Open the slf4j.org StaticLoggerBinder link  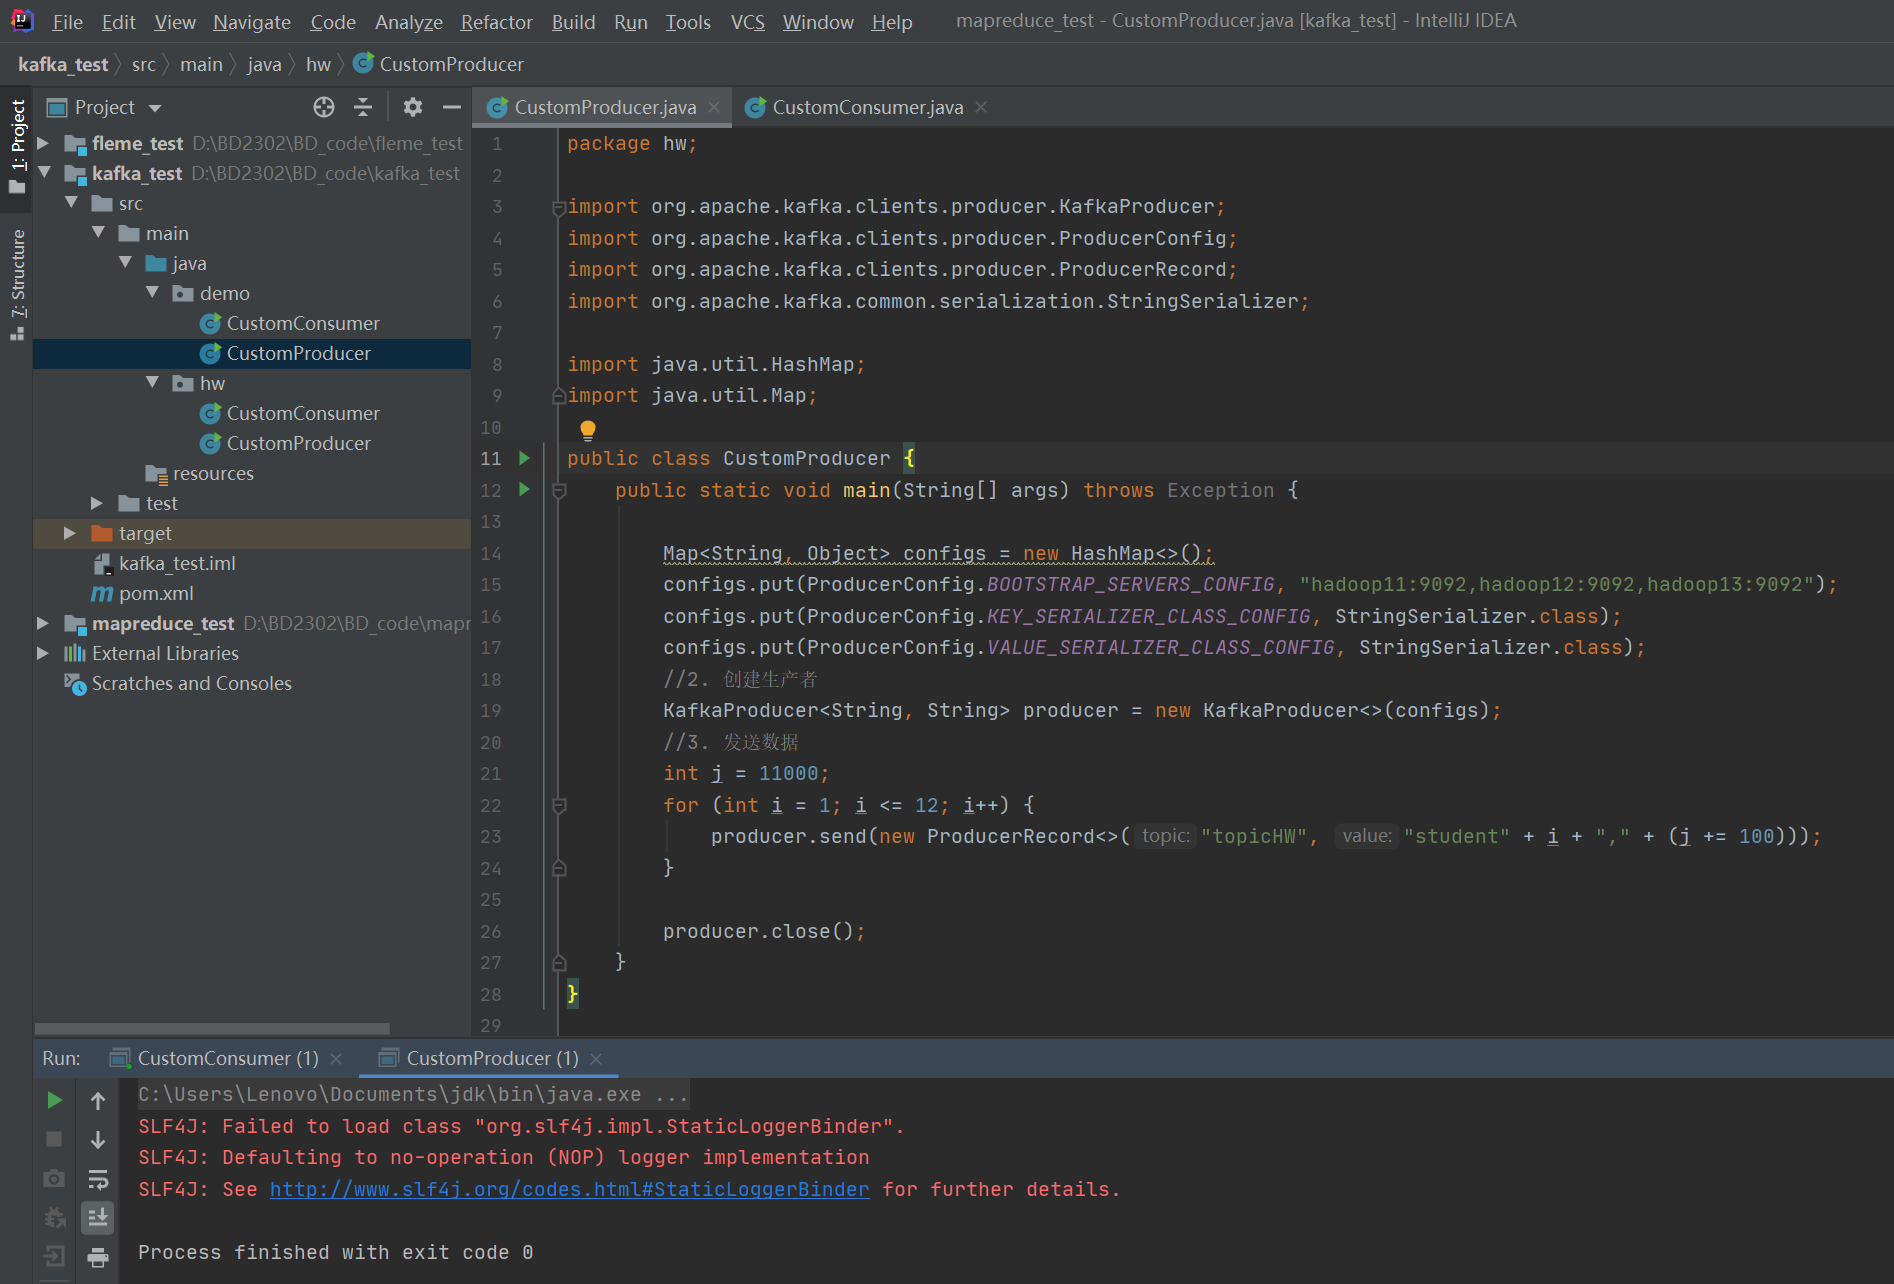(x=569, y=1189)
